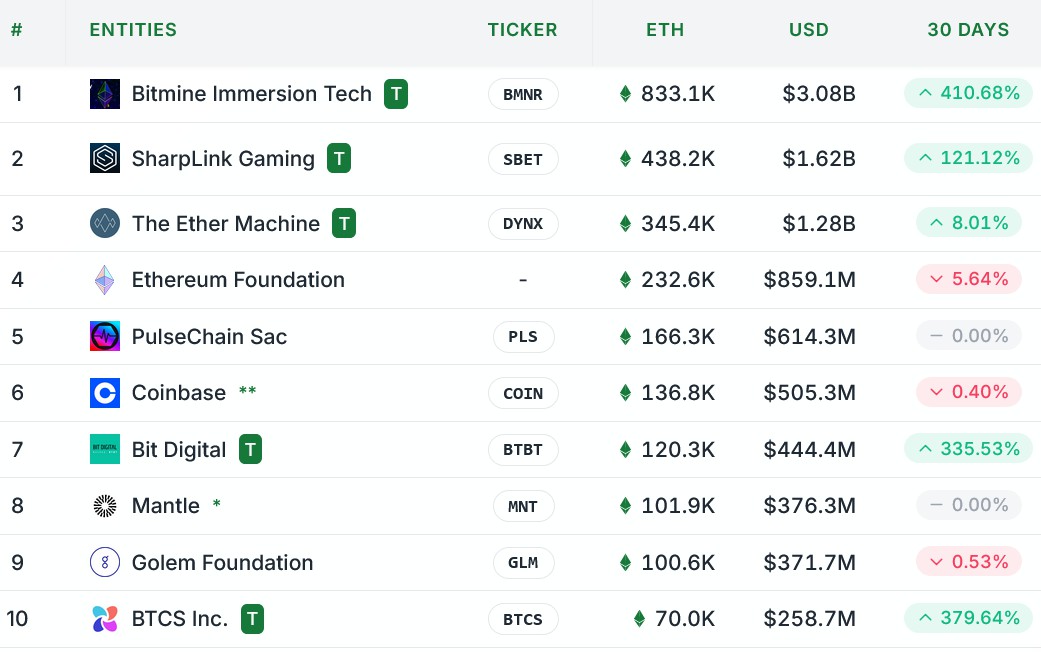This screenshot has height=652, width=1041.
Task: Click the PulseChain Sac logo icon
Action: (x=104, y=337)
